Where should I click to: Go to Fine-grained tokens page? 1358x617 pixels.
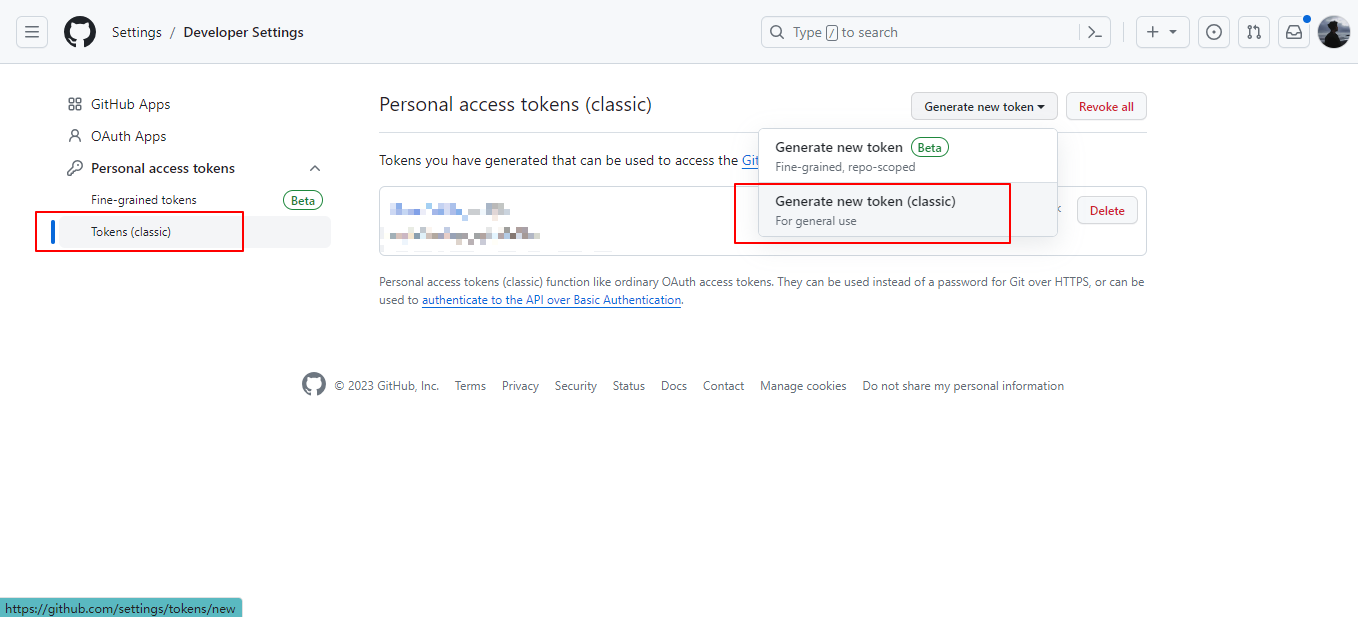pos(144,200)
